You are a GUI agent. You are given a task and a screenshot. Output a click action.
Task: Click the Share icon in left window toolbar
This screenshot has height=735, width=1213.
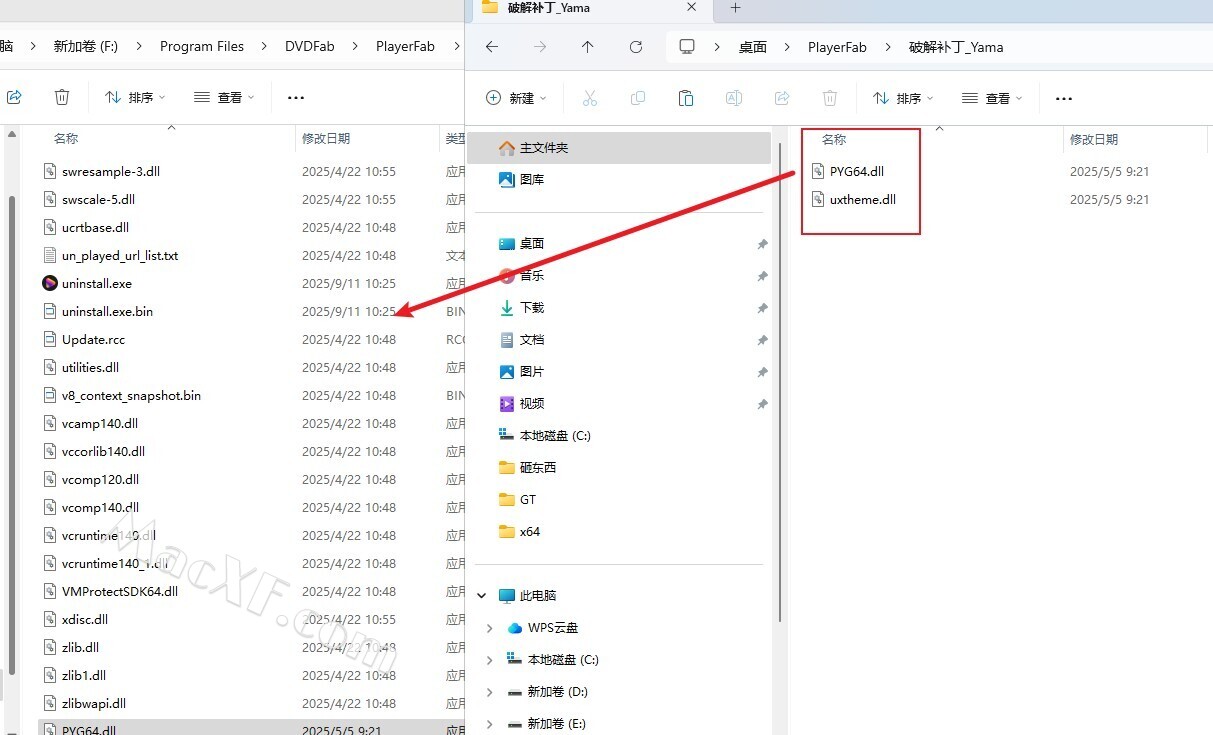pyautogui.click(x=14, y=97)
